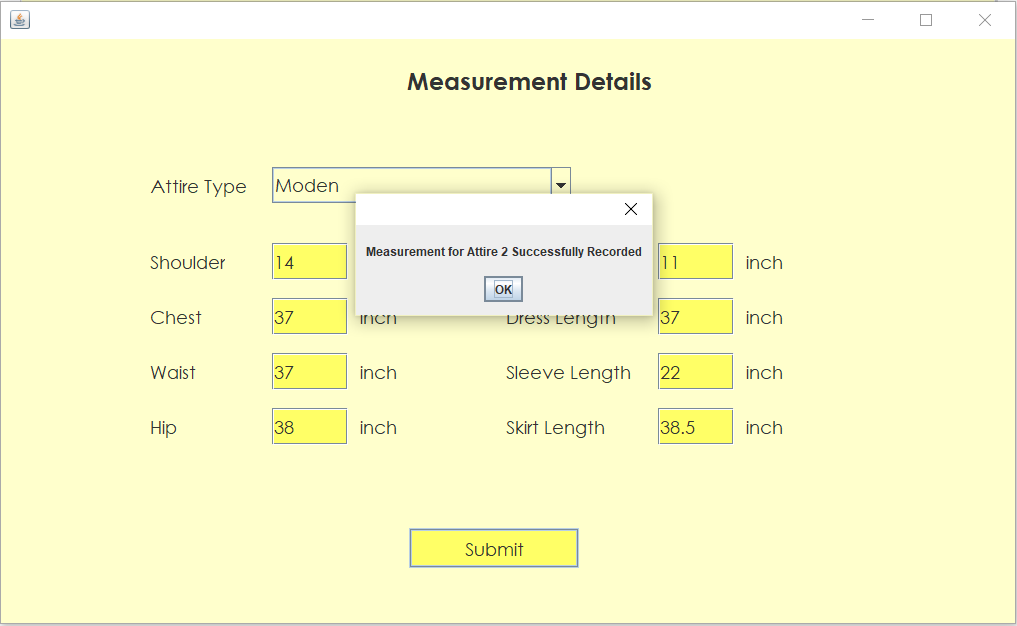Click the dropdown arrow next to Moden
Screen dimensions: 1017x626
[560, 183]
